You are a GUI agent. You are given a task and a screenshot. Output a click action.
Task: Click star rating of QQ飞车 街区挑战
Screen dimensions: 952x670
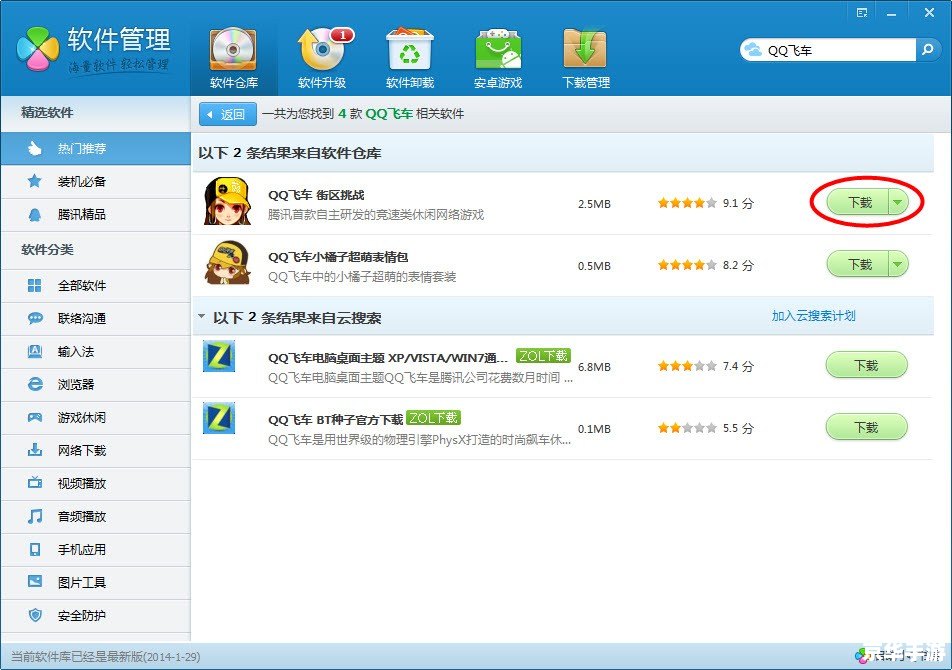686,203
